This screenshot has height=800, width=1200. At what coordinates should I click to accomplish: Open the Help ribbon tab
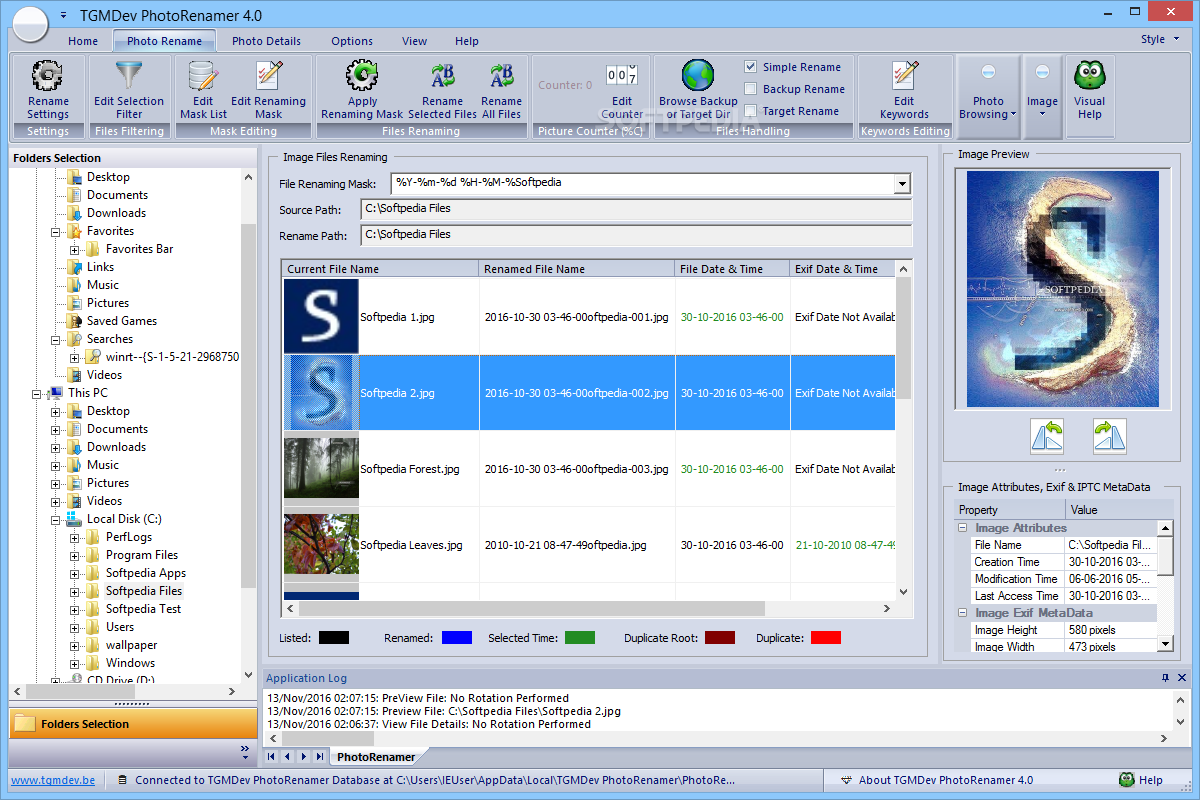[467, 41]
